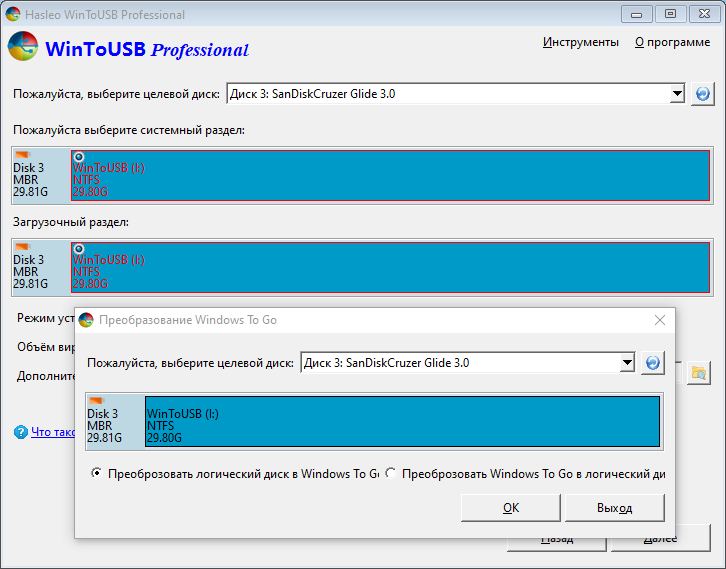
Task: Click the refresh disks icon in main window
Action: pos(702,94)
